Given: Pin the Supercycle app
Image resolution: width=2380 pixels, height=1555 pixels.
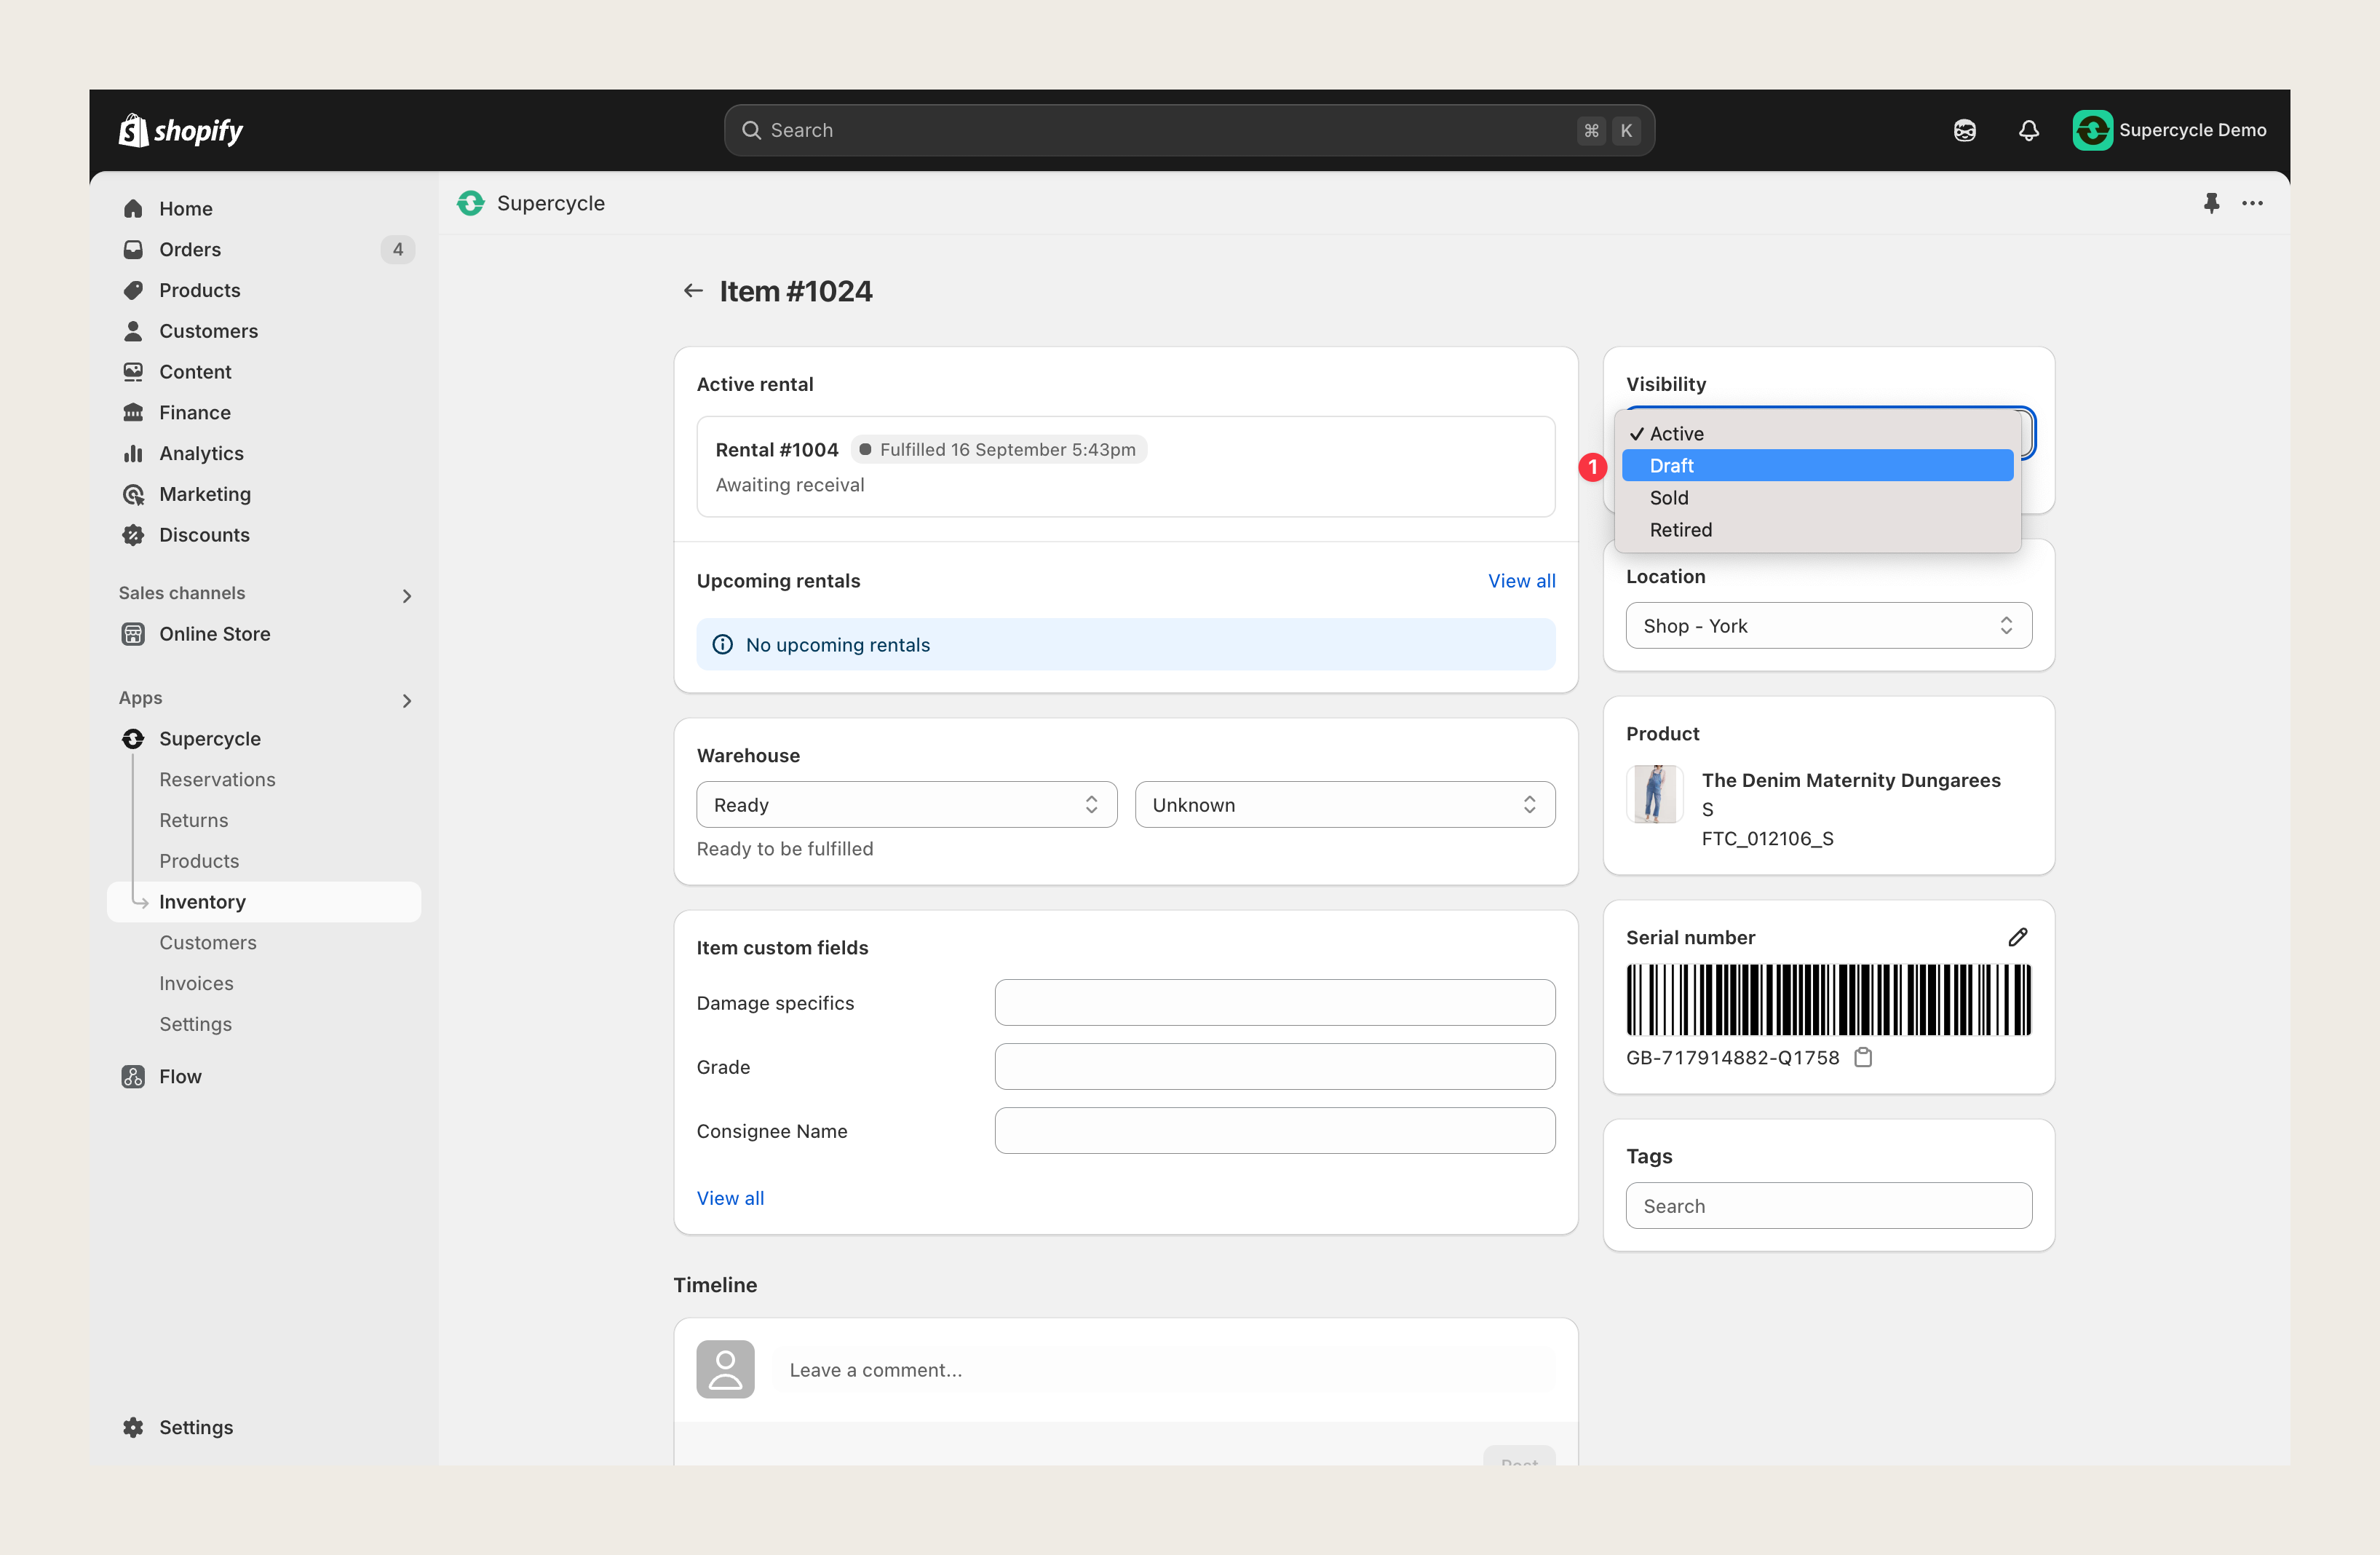Looking at the screenshot, I should pyautogui.click(x=2211, y=203).
